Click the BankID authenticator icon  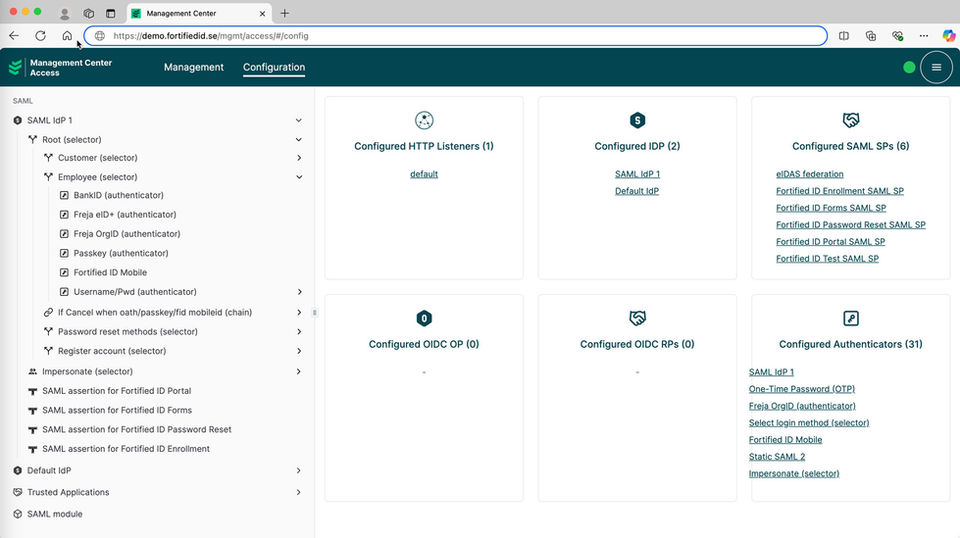coord(64,195)
